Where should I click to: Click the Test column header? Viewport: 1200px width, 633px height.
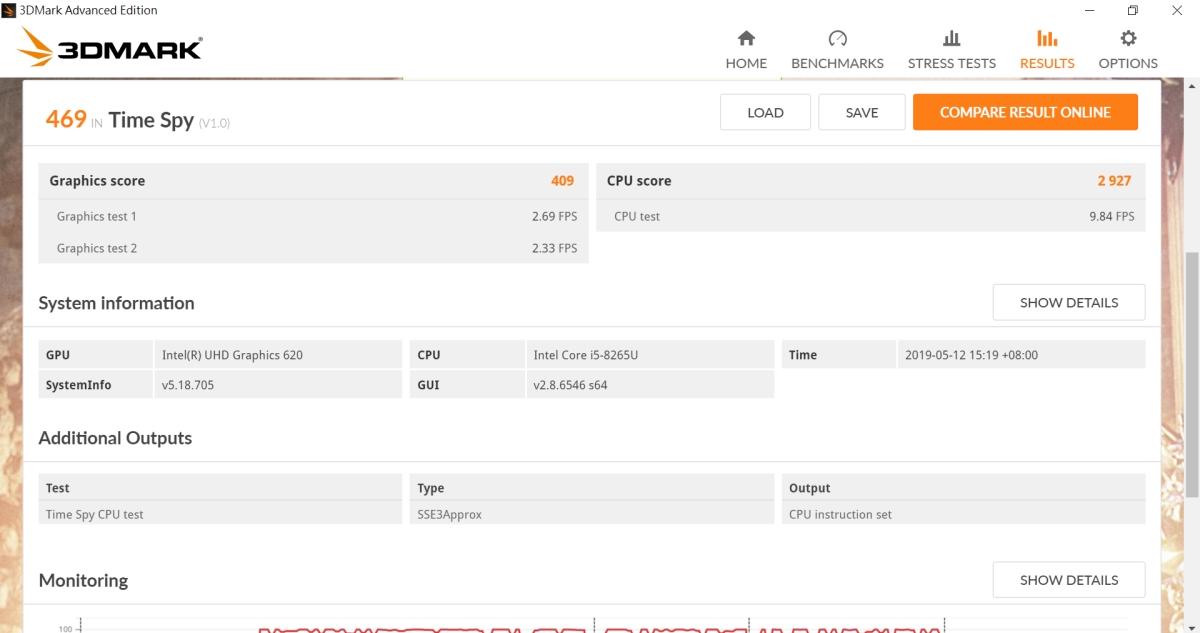click(x=220, y=488)
